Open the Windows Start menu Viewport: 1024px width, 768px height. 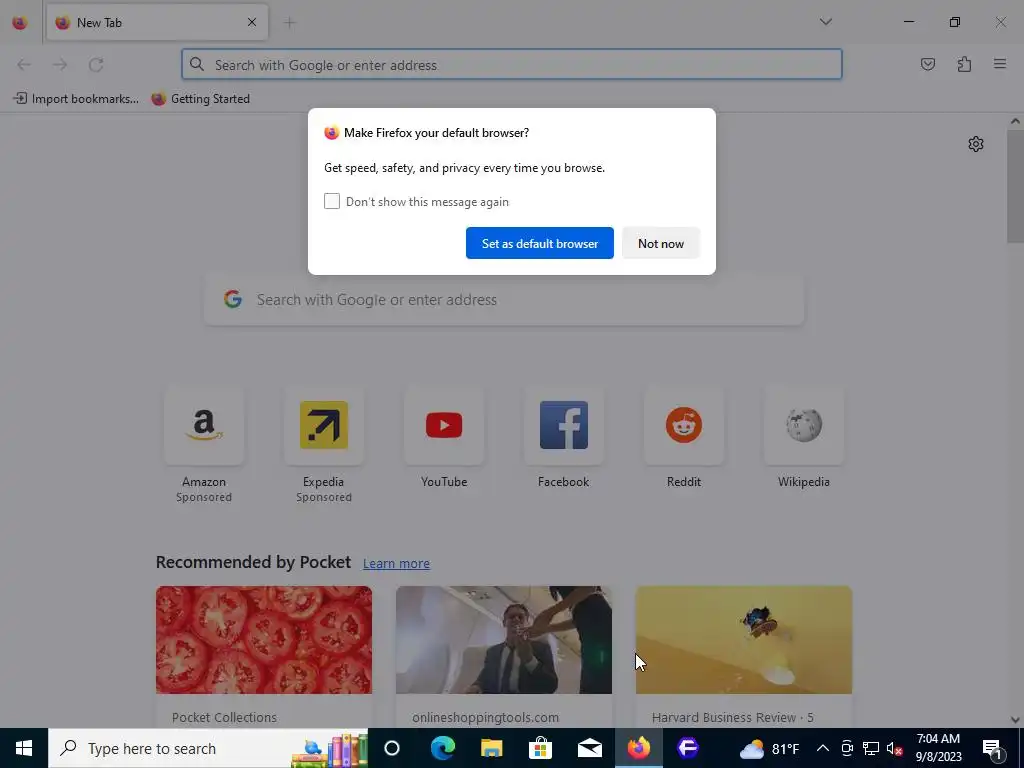(24, 748)
